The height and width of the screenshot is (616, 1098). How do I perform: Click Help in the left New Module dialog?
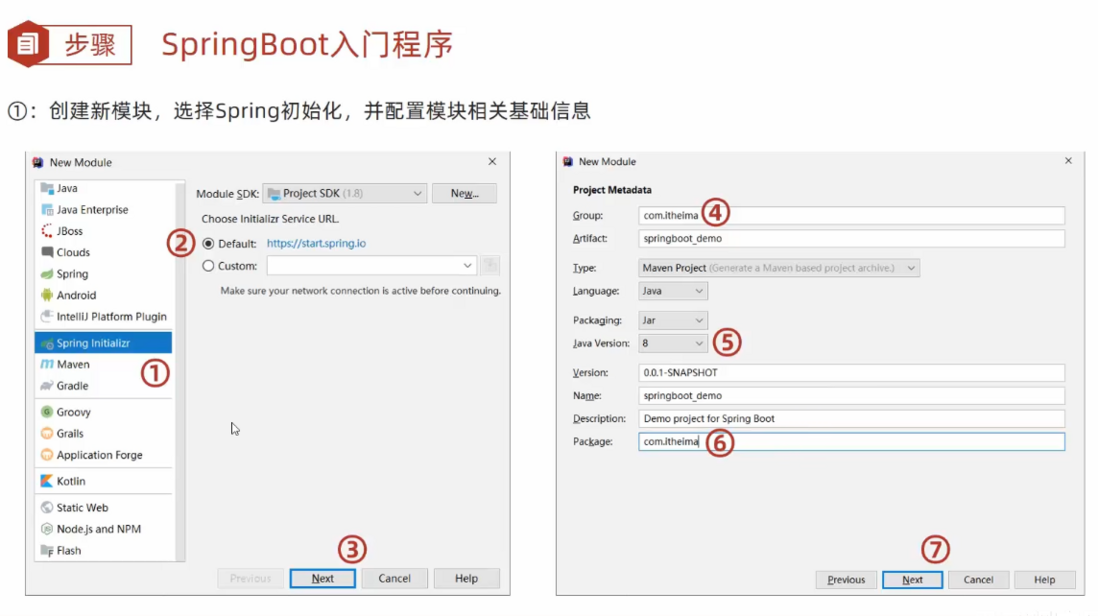[x=466, y=578]
